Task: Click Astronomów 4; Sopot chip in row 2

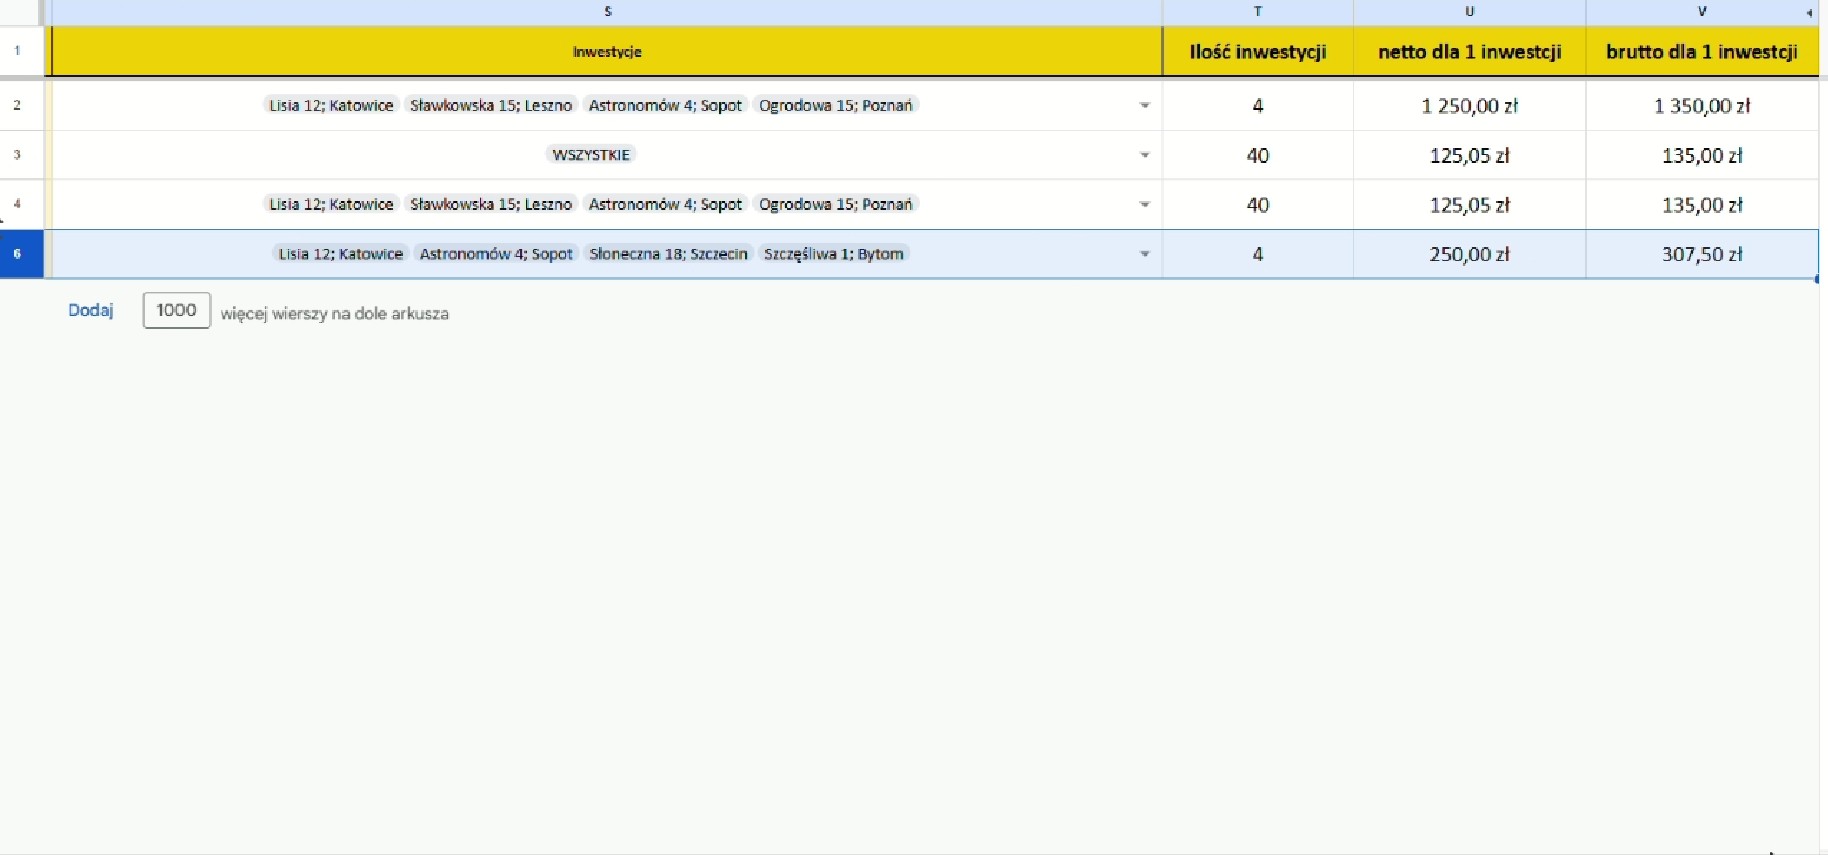Action: point(665,105)
